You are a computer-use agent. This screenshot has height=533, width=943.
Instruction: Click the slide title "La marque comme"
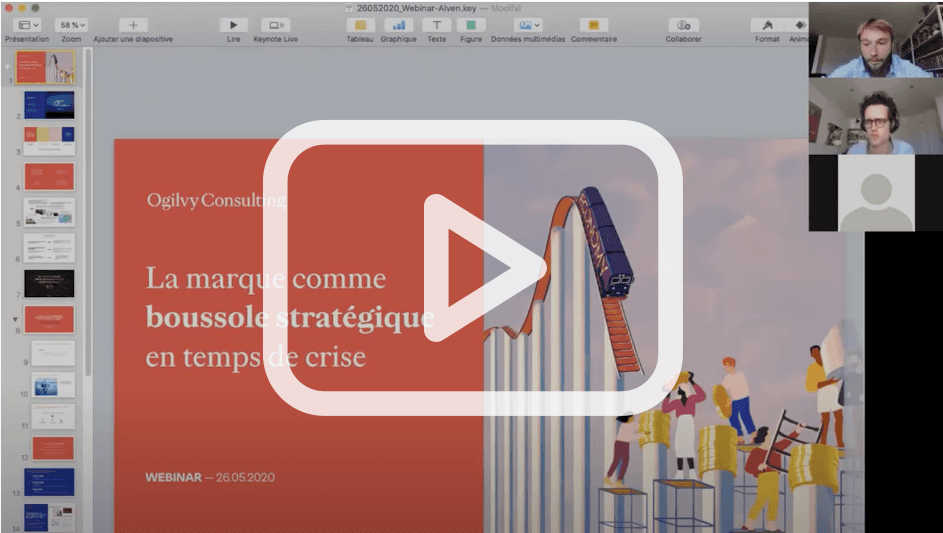[x=266, y=280]
